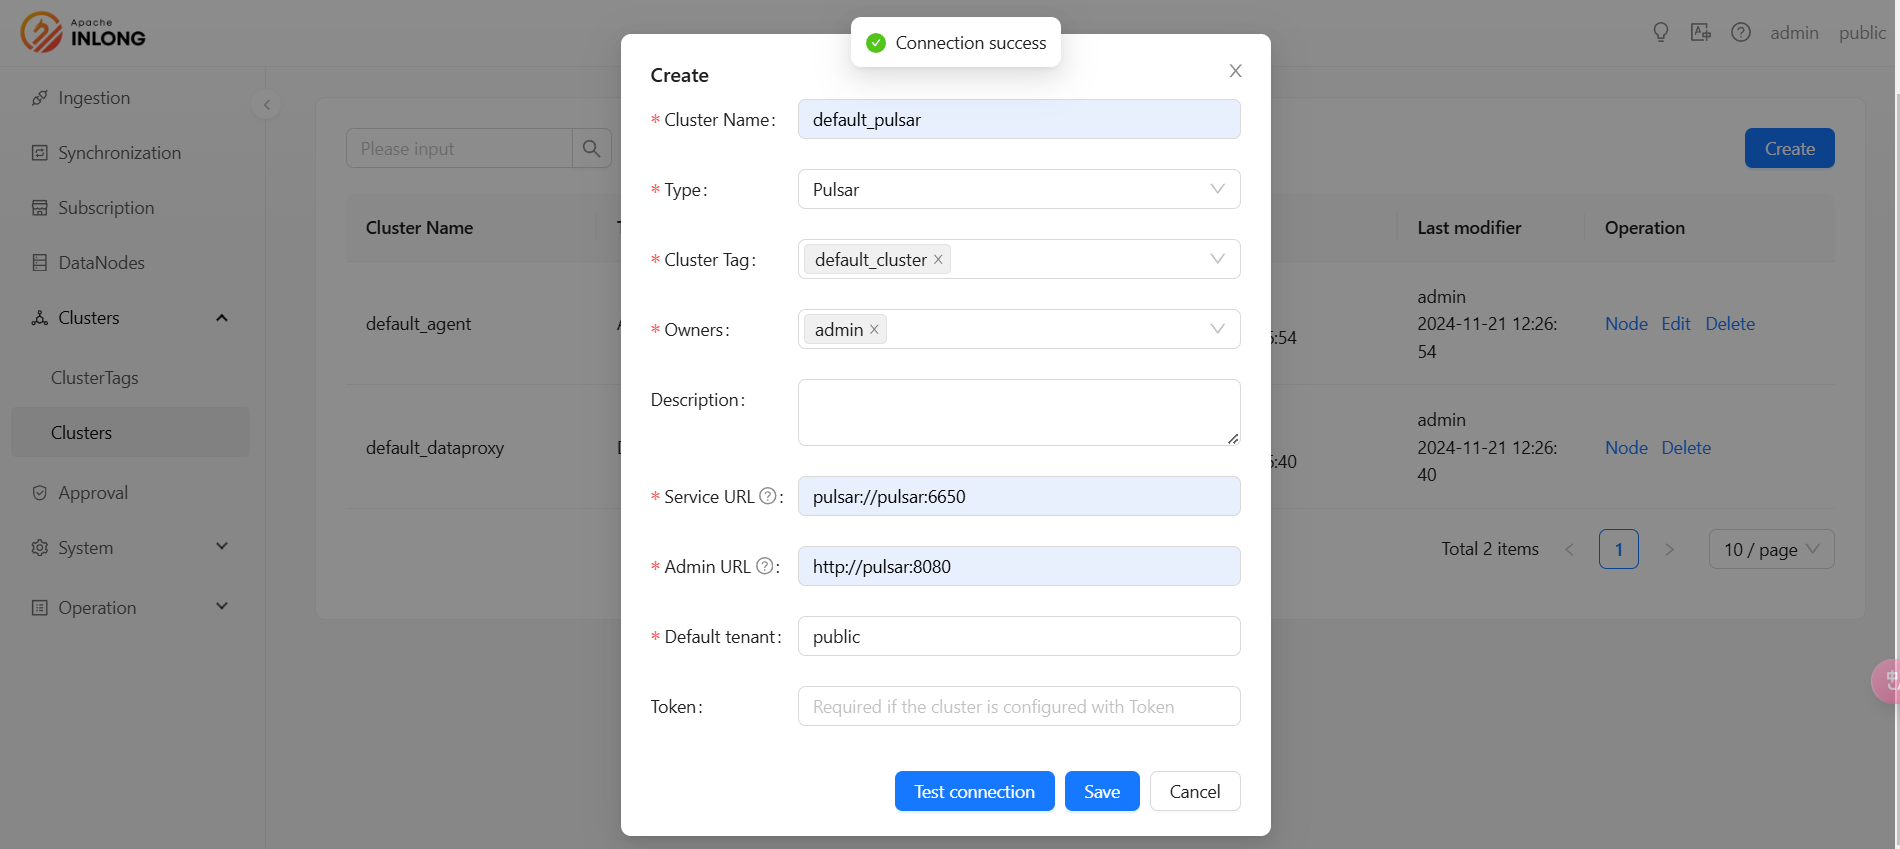Remove the default_cluster tag
The image size is (1900, 849).
[938, 260]
